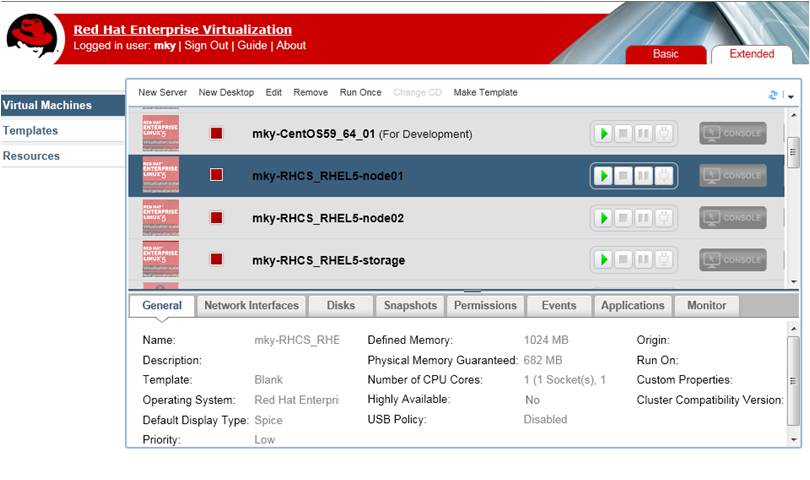Click the Red Hat logo
This screenshot has width=810, height=480.
tap(32, 36)
